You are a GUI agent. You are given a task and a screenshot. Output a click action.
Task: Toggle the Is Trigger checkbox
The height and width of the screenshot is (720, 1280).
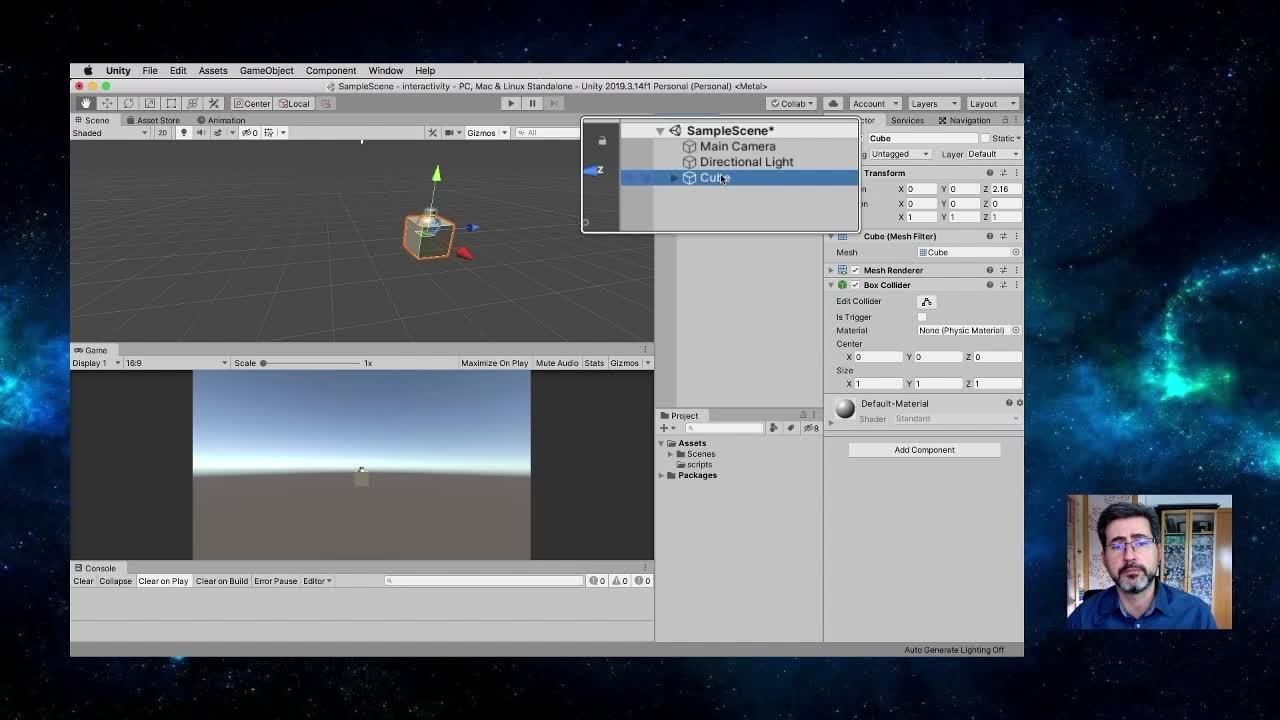coord(922,317)
